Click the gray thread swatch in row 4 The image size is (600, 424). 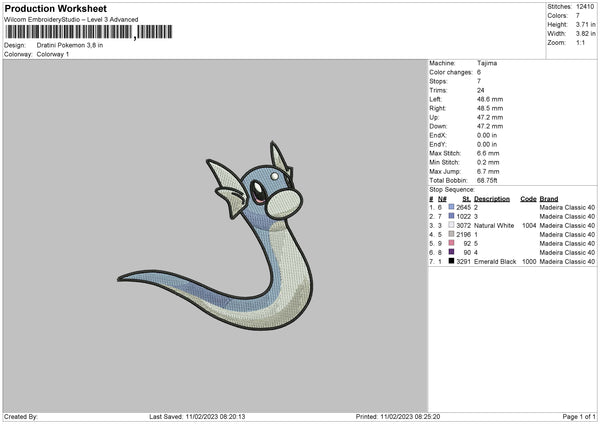click(451, 234)
